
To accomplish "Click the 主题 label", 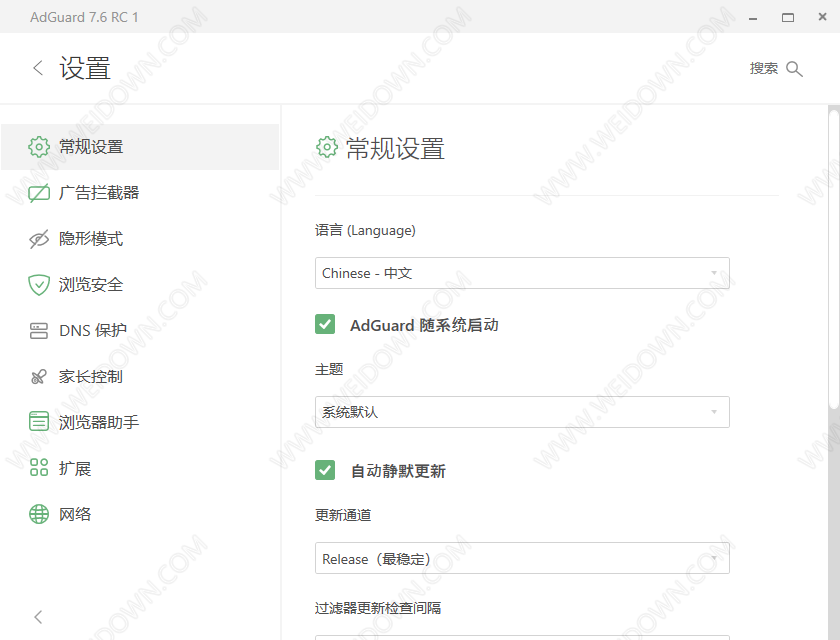I will pos(329,369).
